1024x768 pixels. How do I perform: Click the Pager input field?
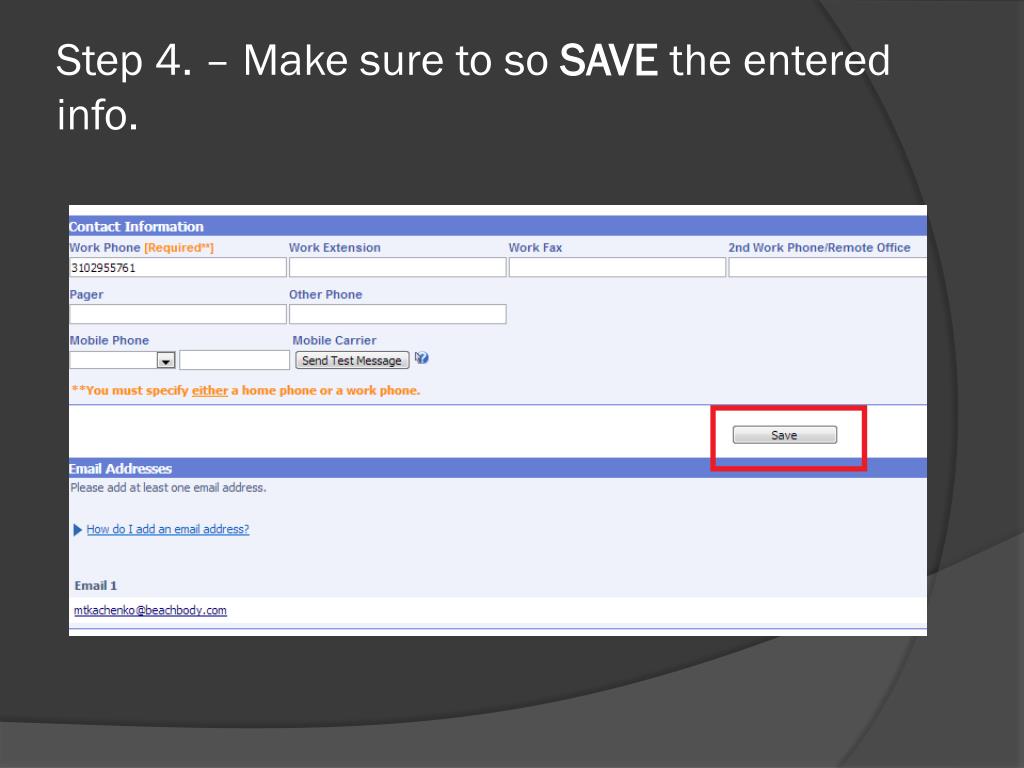[x=178, y=314]
